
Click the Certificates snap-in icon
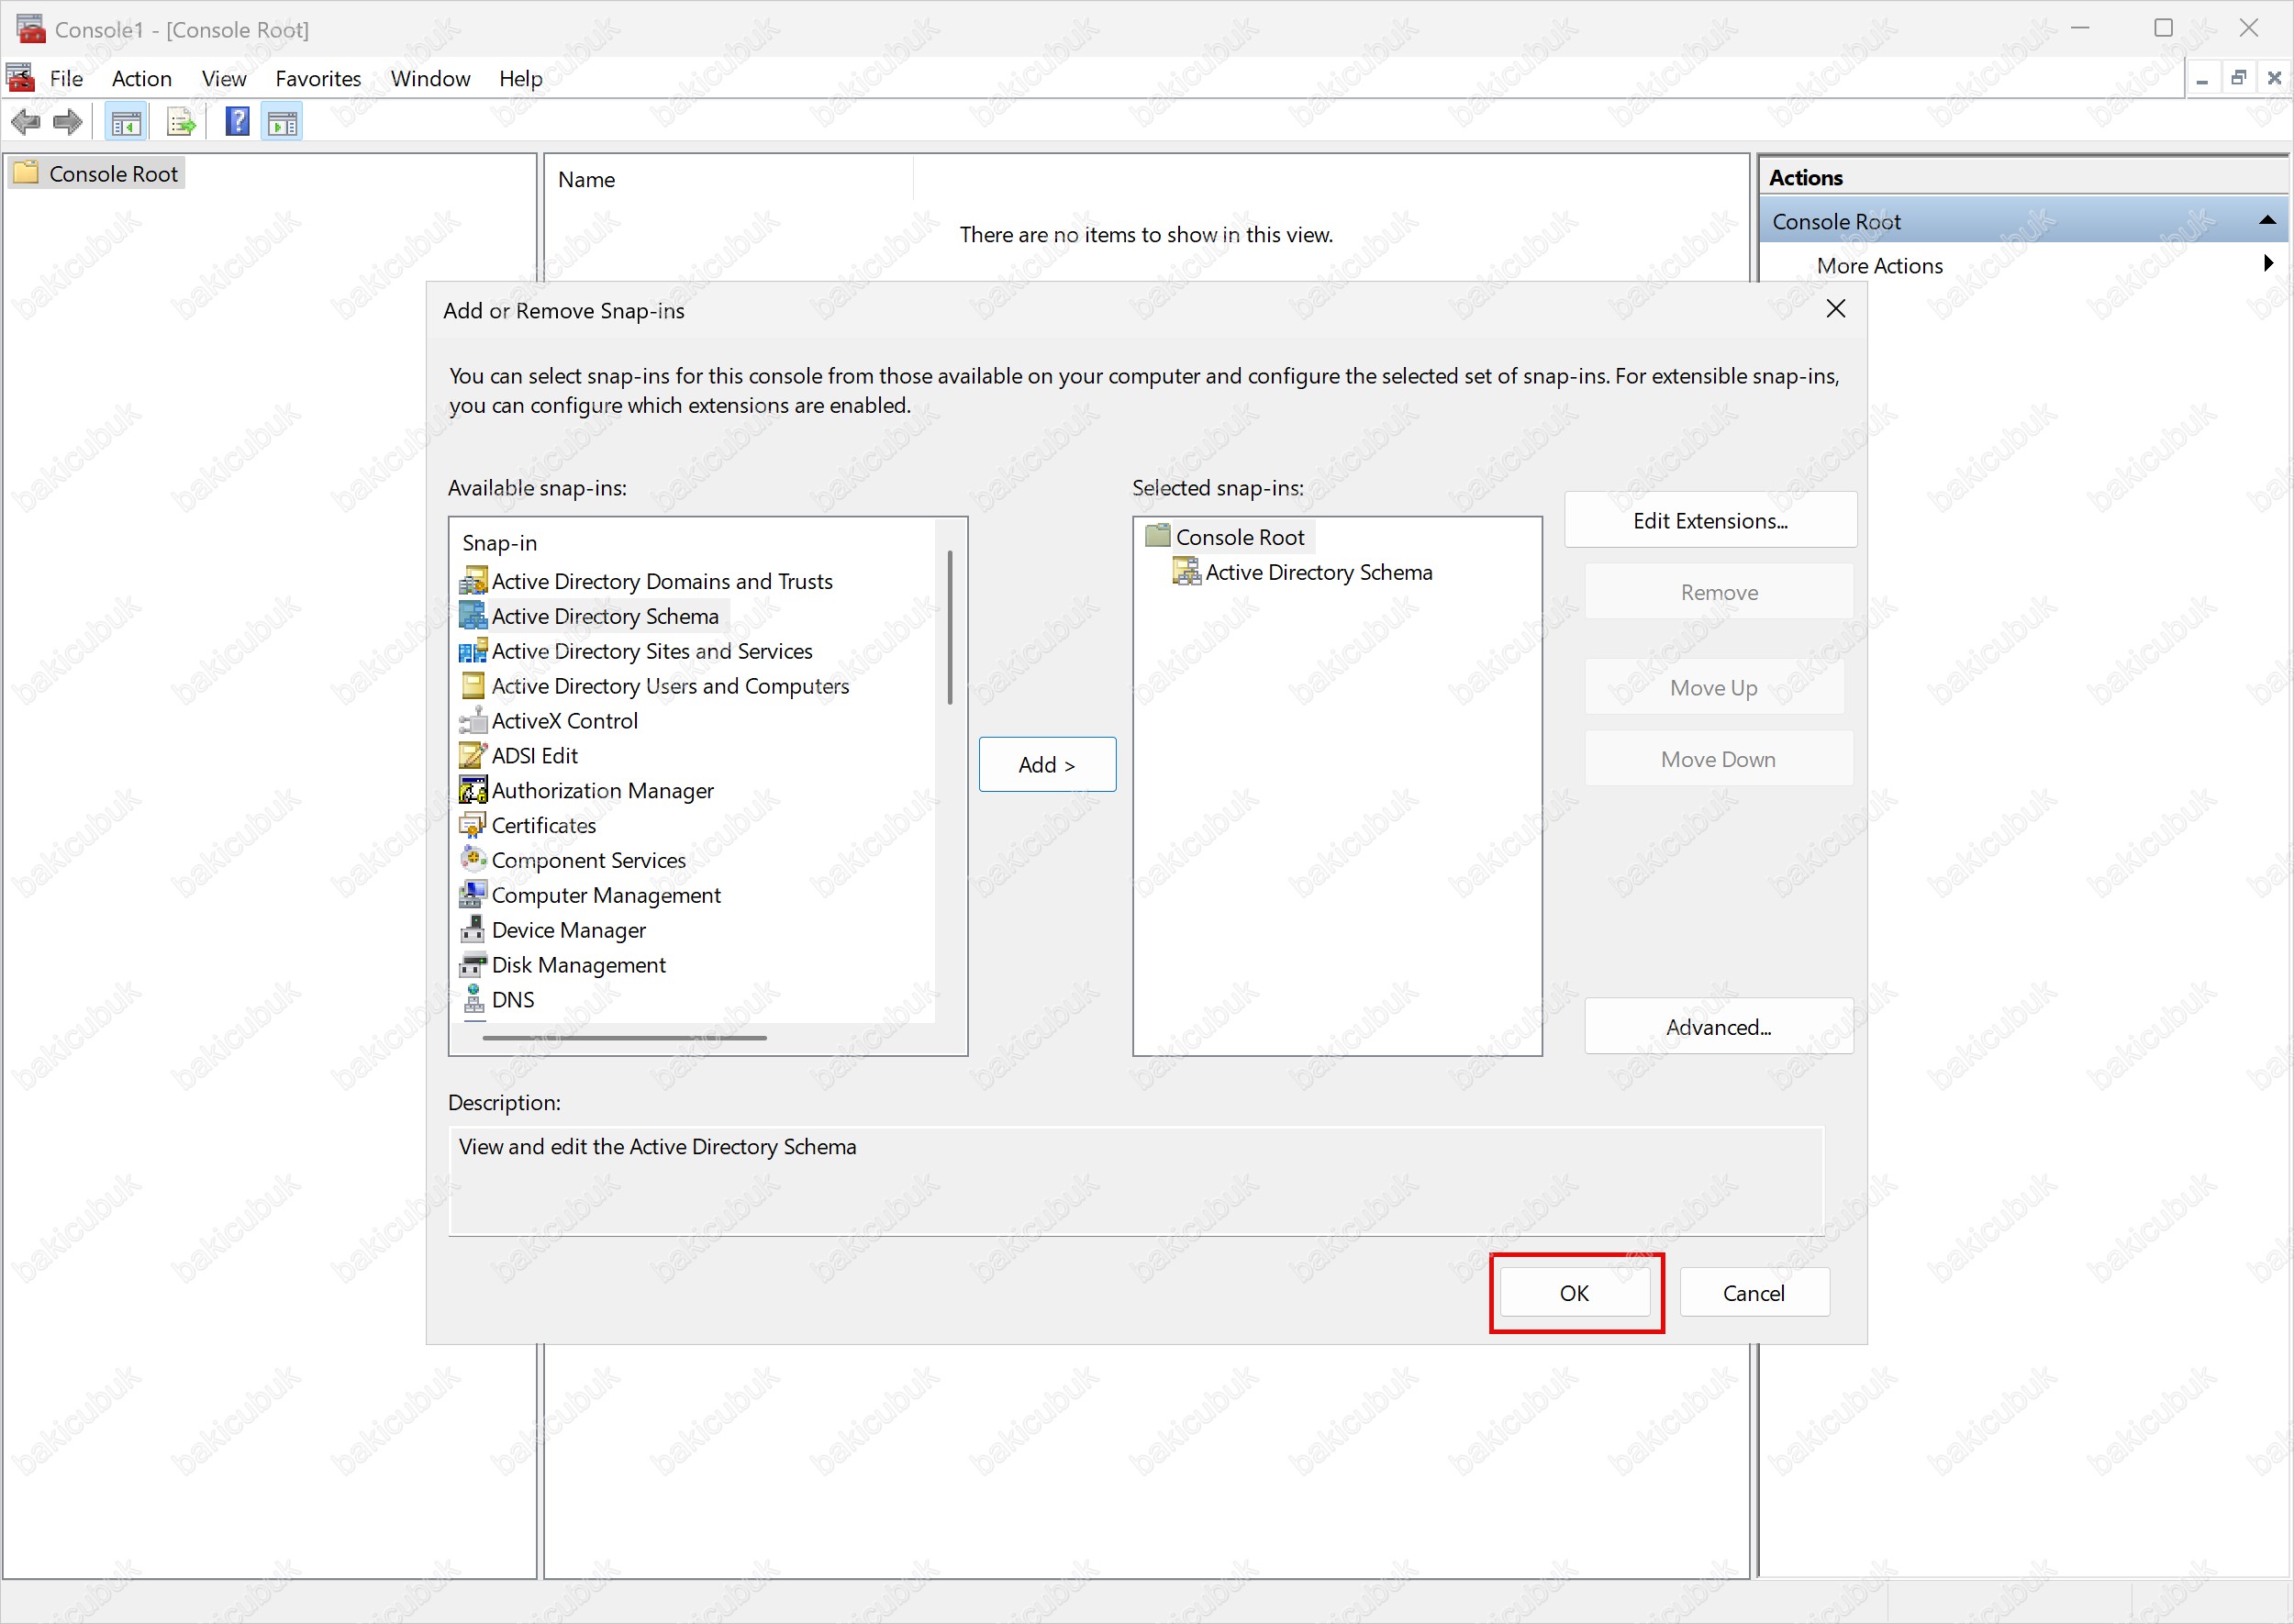473,826
